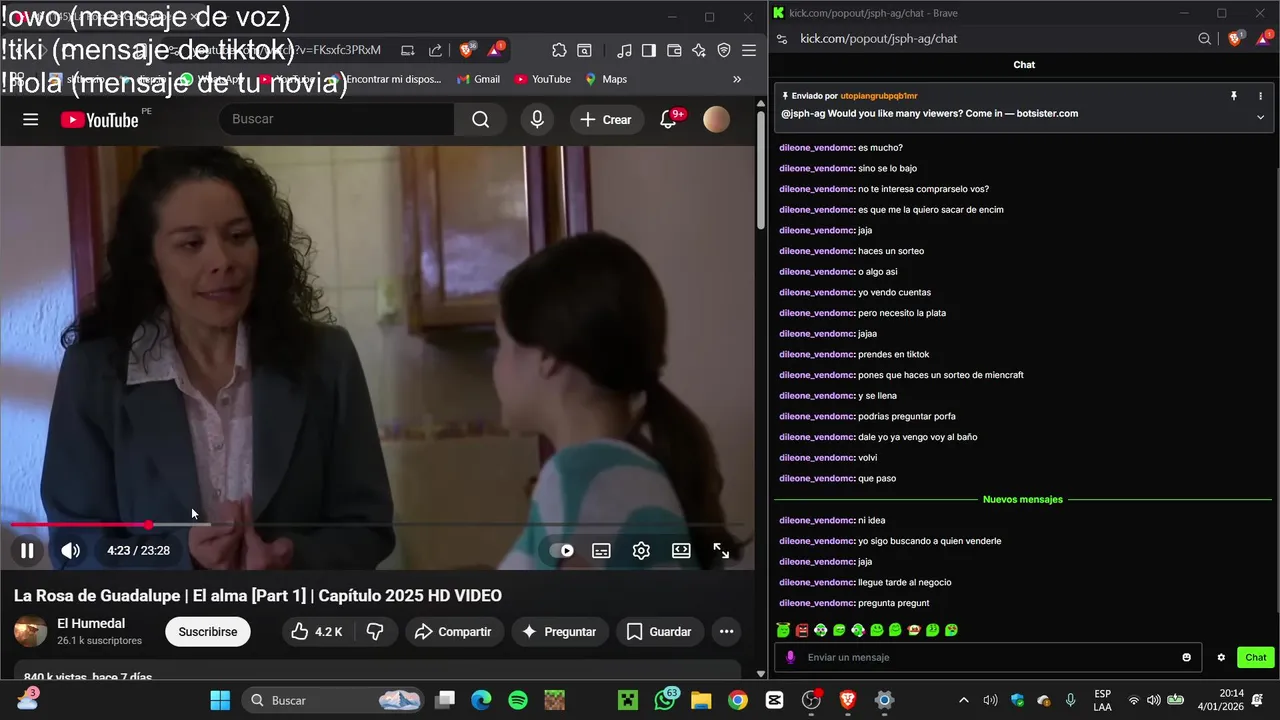
Task: Send message with green Chat button
Action: (x=1256, y=657)
